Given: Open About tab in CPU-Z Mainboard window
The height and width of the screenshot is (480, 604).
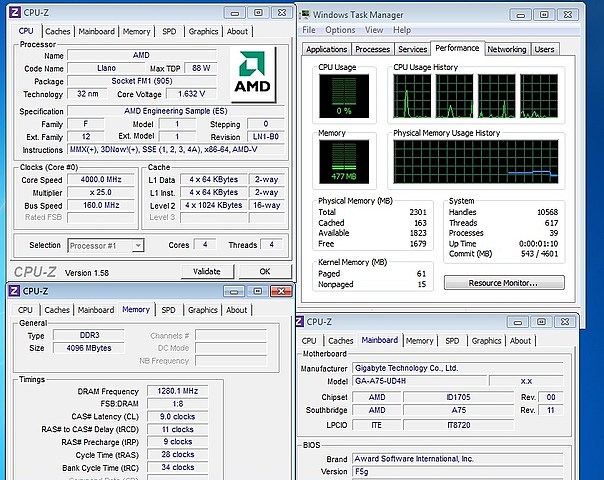Looking at the screenshot, I should tap(520, 341).
